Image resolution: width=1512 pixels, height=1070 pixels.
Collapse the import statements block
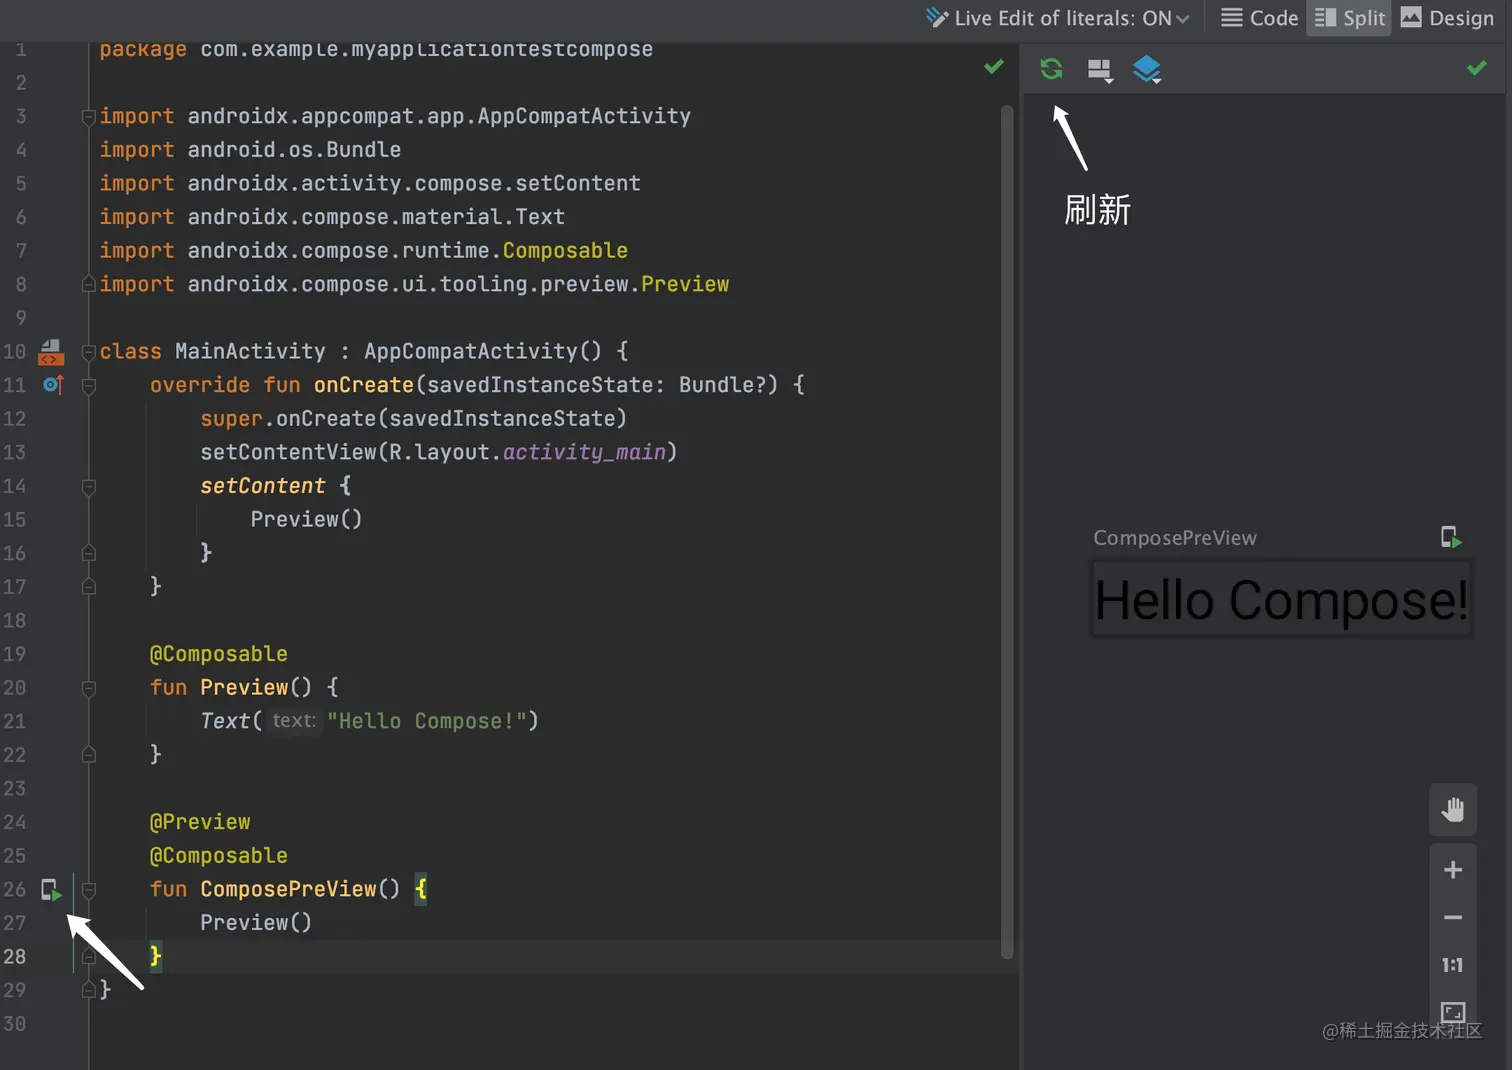point(89,117)
